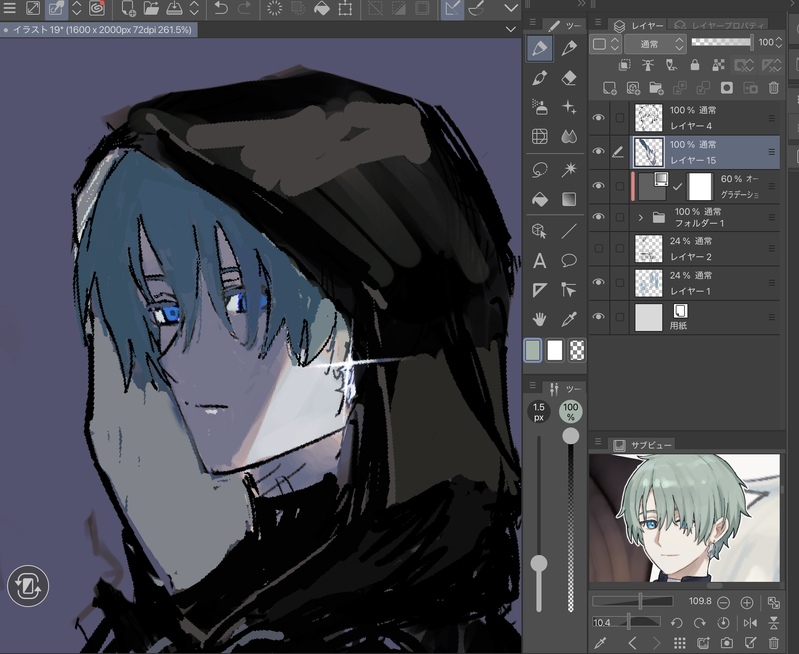Viewport: 799px width, 654px height.
Task: Select the Lasso selection tool
Action: point(540,169)
